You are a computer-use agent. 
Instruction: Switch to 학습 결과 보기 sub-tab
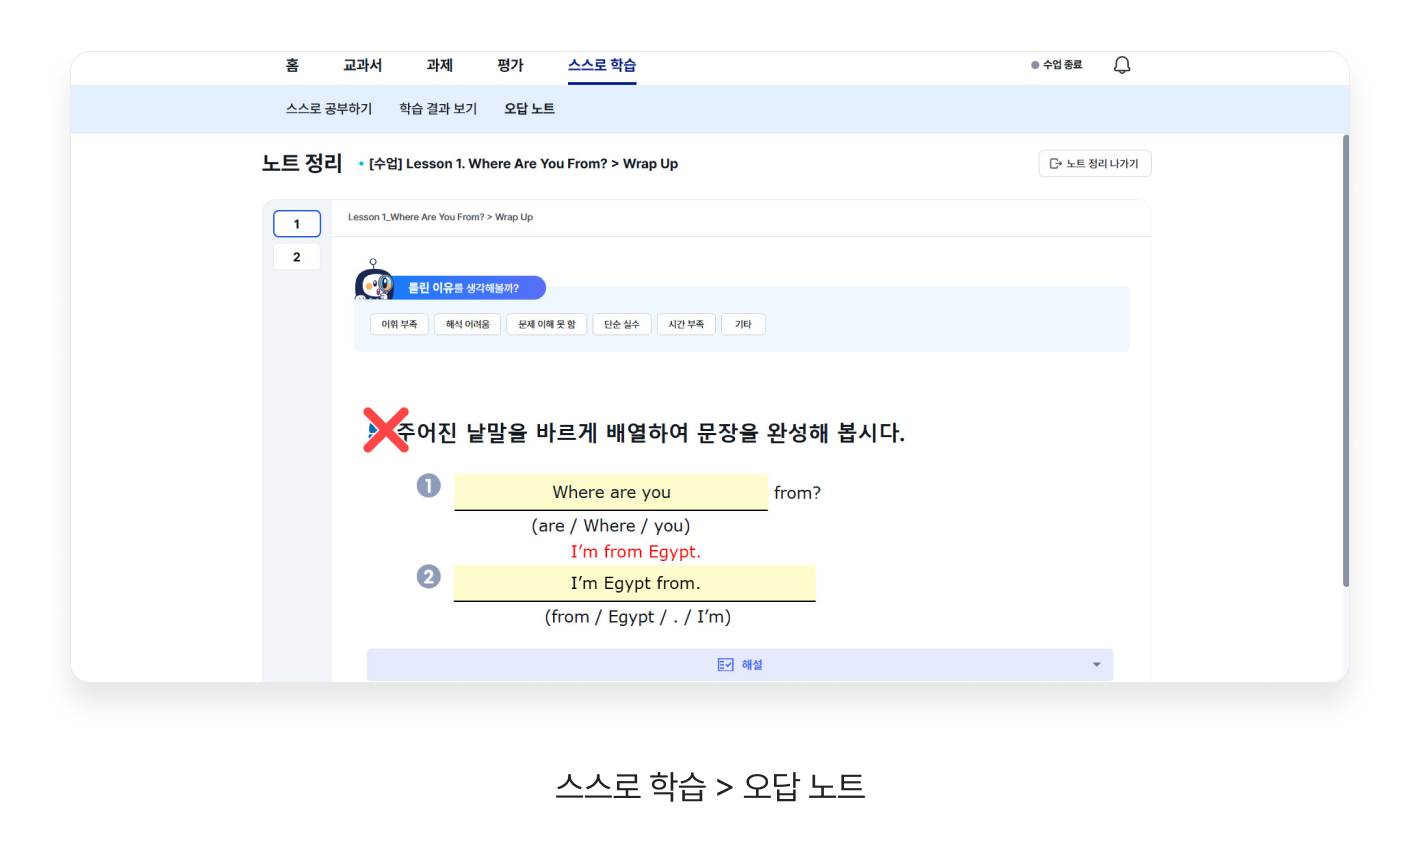438,109
